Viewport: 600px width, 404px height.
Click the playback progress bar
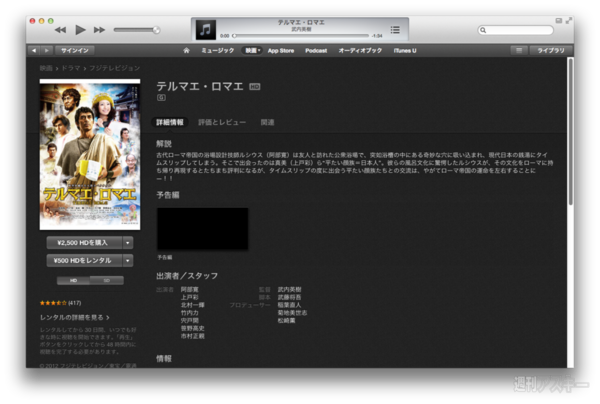tap(301, 36)
